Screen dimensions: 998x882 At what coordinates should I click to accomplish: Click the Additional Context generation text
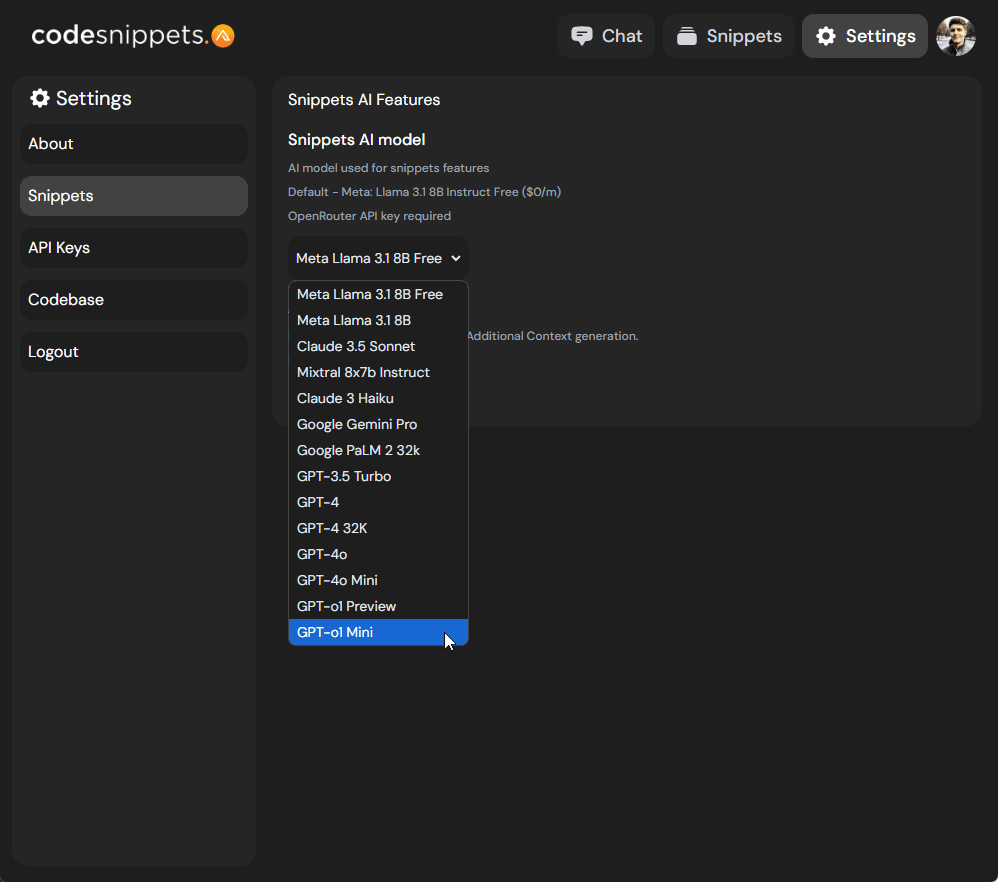click(x=552, y=336)
